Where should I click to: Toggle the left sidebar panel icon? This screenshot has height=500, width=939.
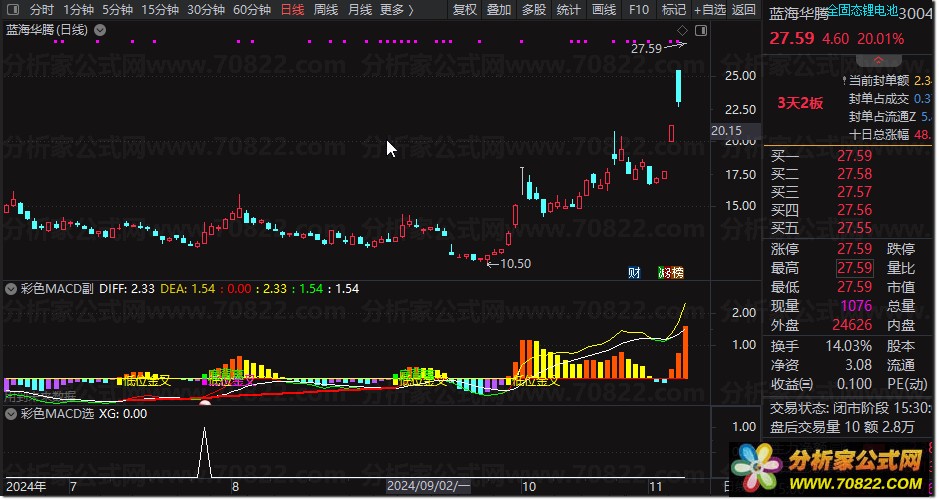click(13, 10)
